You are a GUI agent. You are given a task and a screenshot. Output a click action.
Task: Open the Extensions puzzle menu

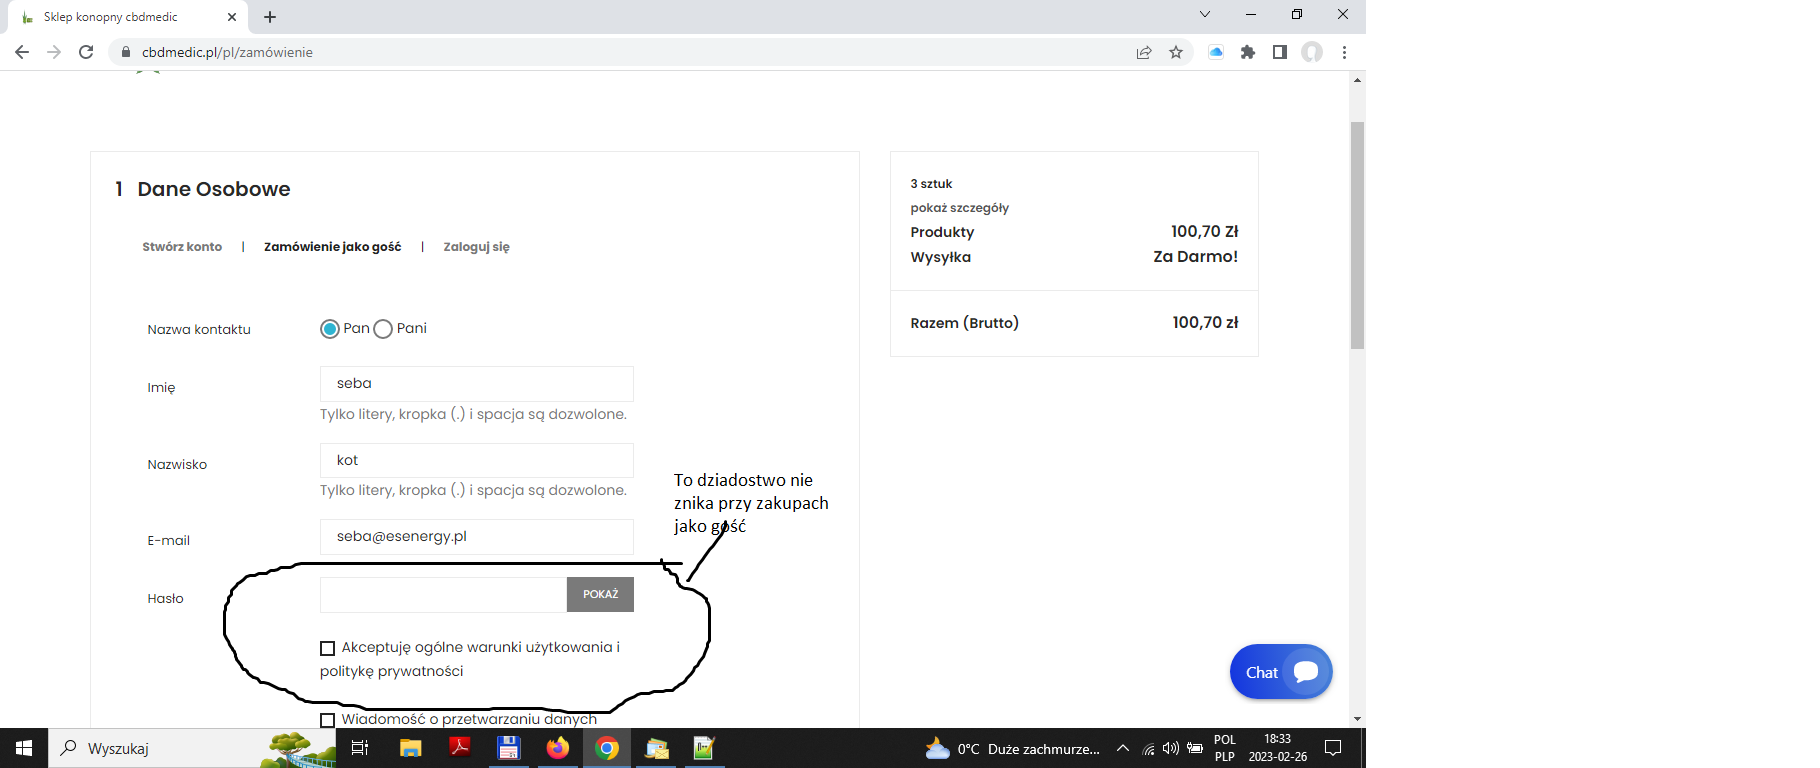[1248, 52]
